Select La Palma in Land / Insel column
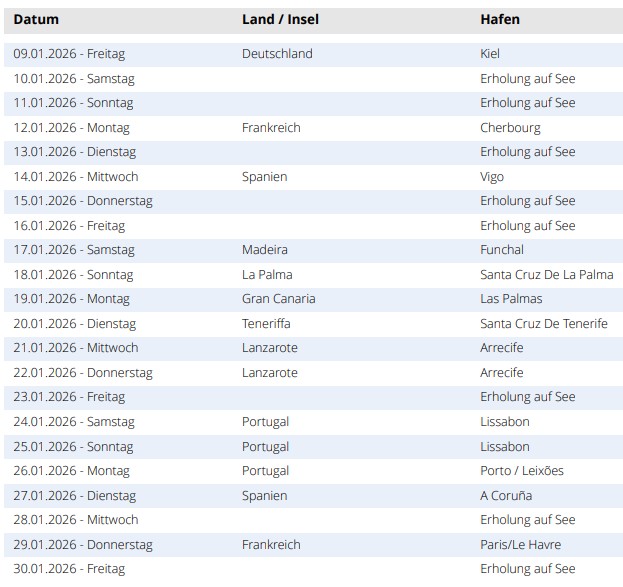Image resolution: width=623 pixels, height=587 pixels. pos(265,275)
